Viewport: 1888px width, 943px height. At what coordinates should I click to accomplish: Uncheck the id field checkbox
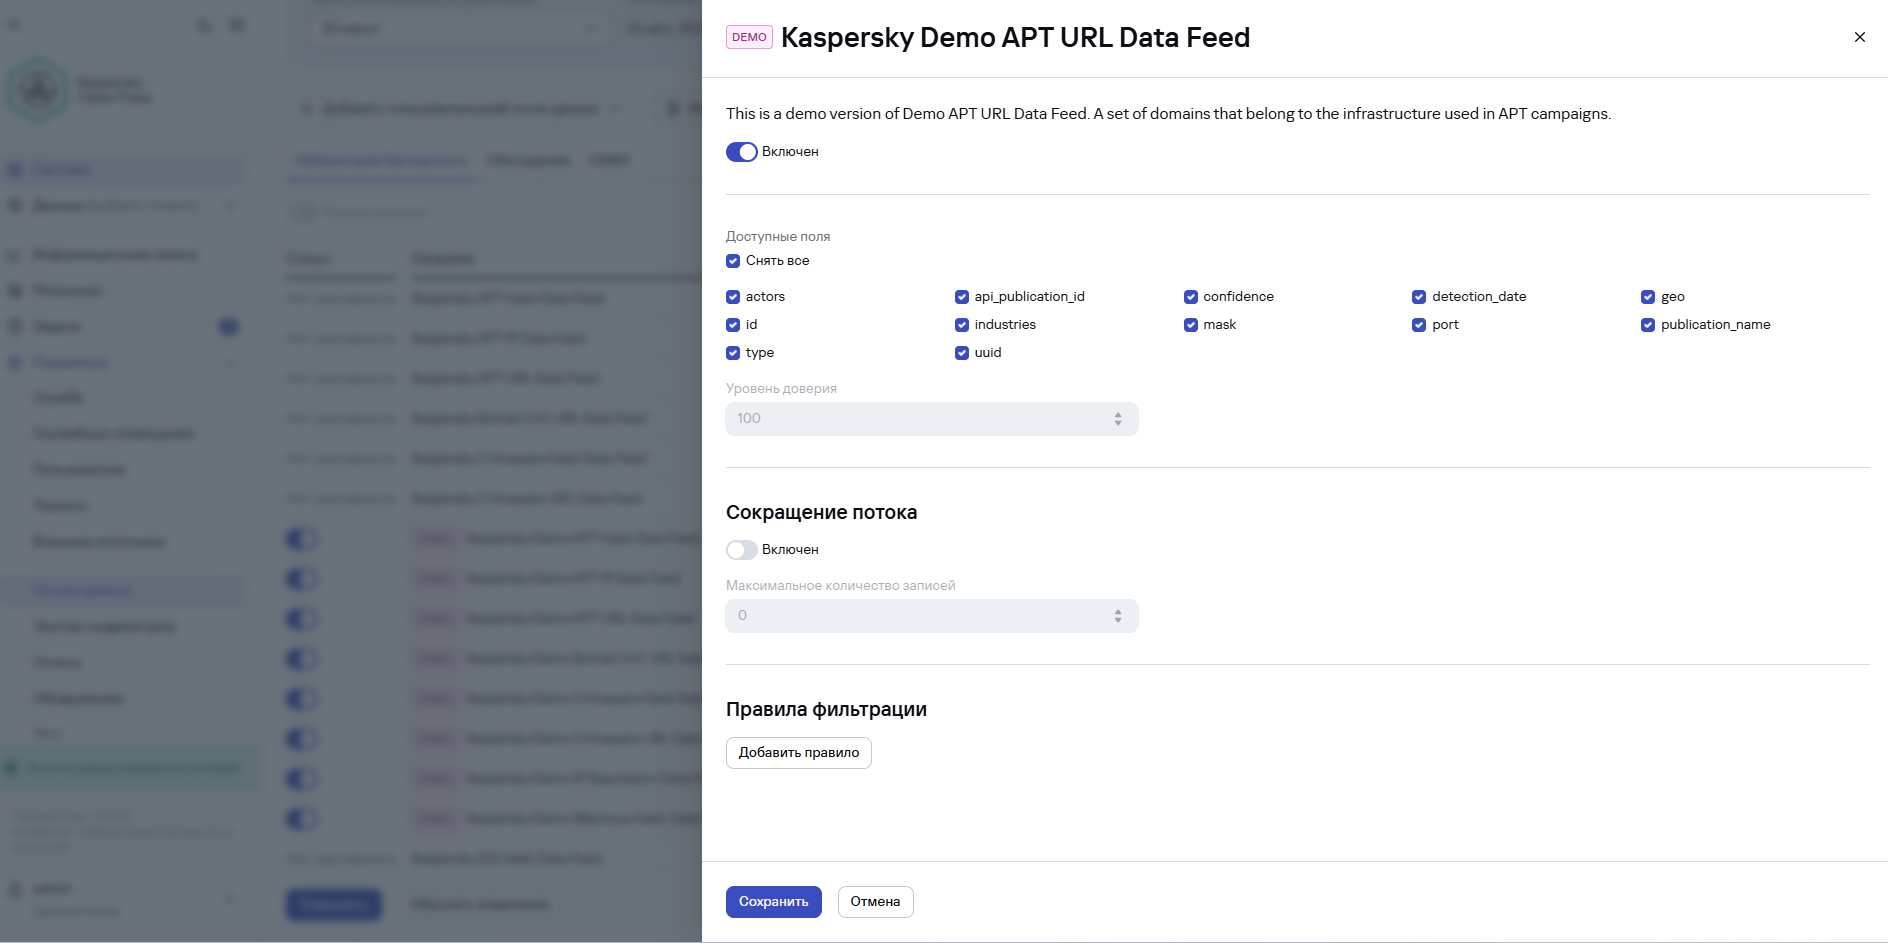tap(733, 325)
